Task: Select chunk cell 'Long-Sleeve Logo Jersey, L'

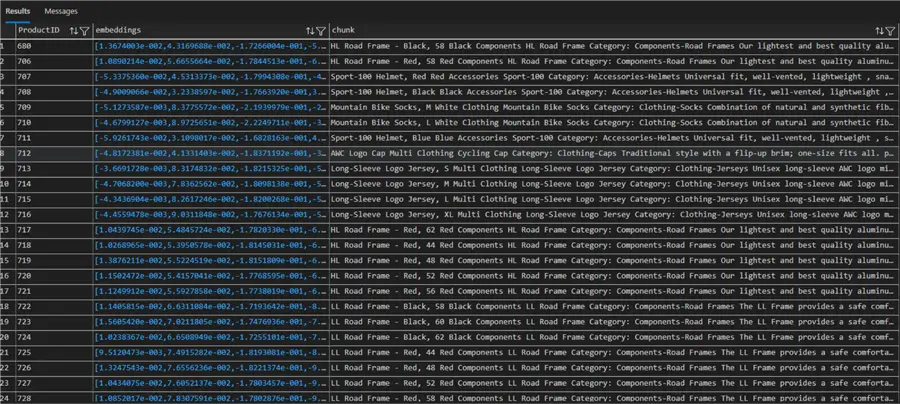Action: [612, 199]
